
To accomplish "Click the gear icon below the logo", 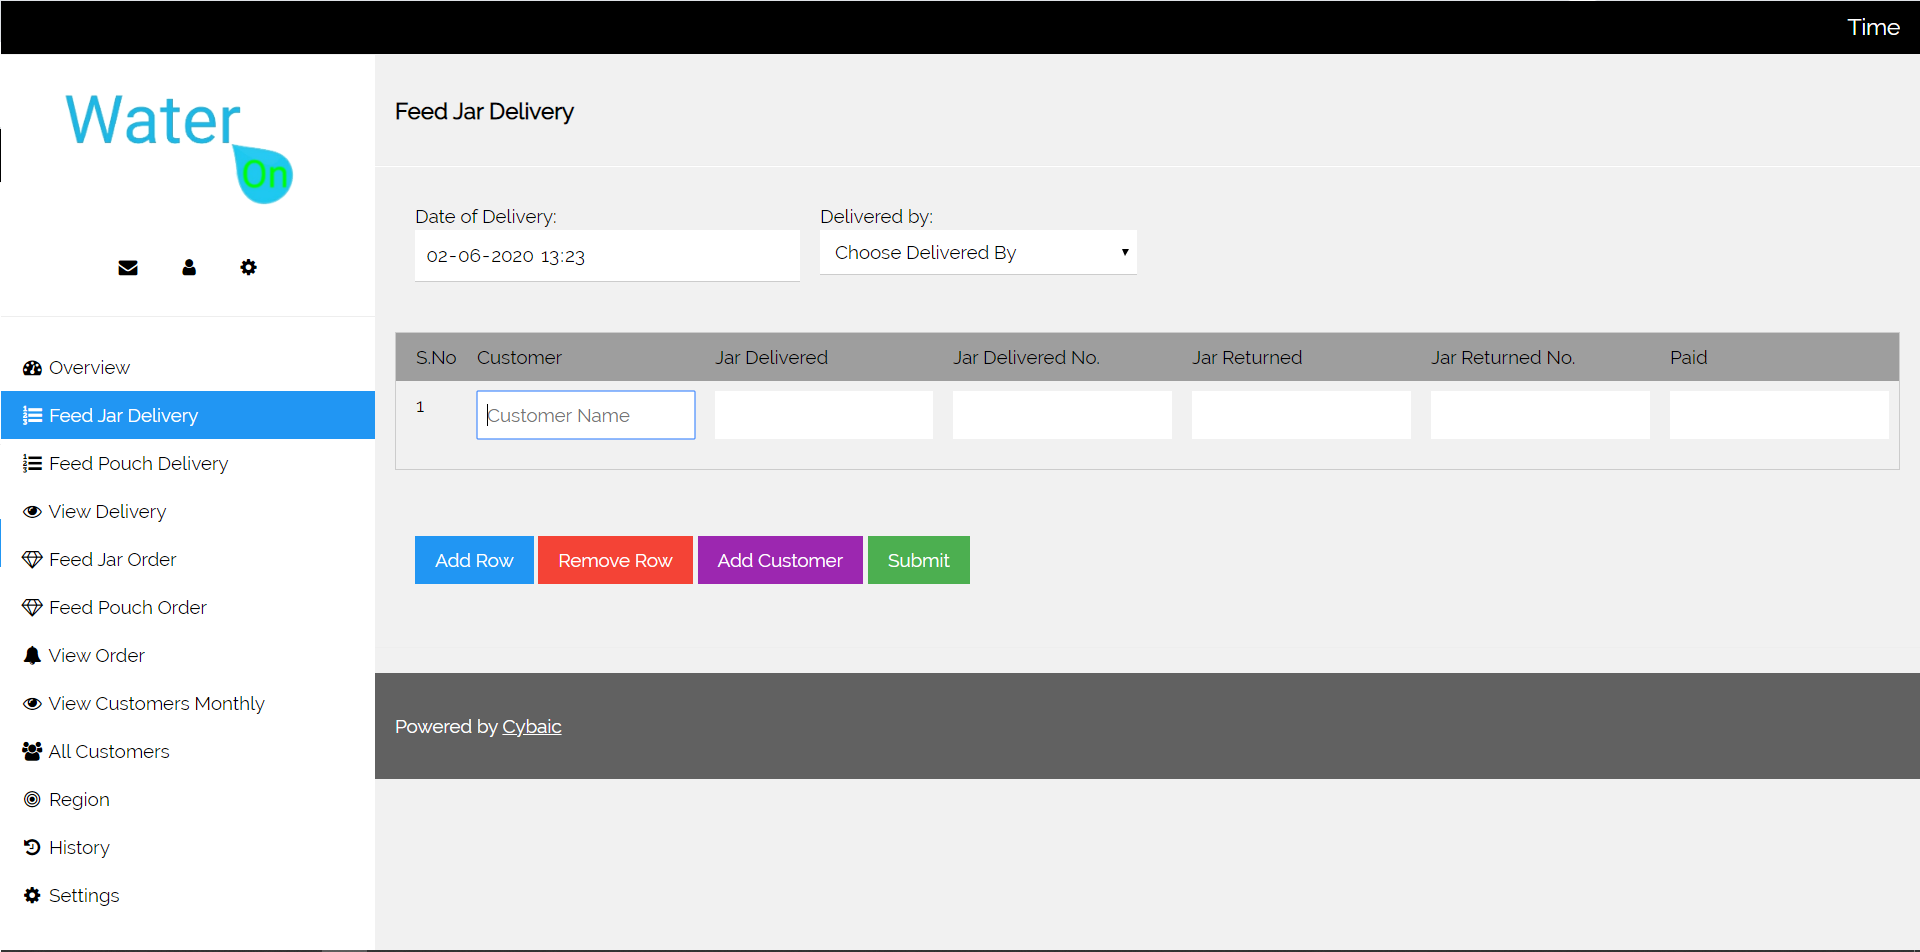I will [249, 268].
